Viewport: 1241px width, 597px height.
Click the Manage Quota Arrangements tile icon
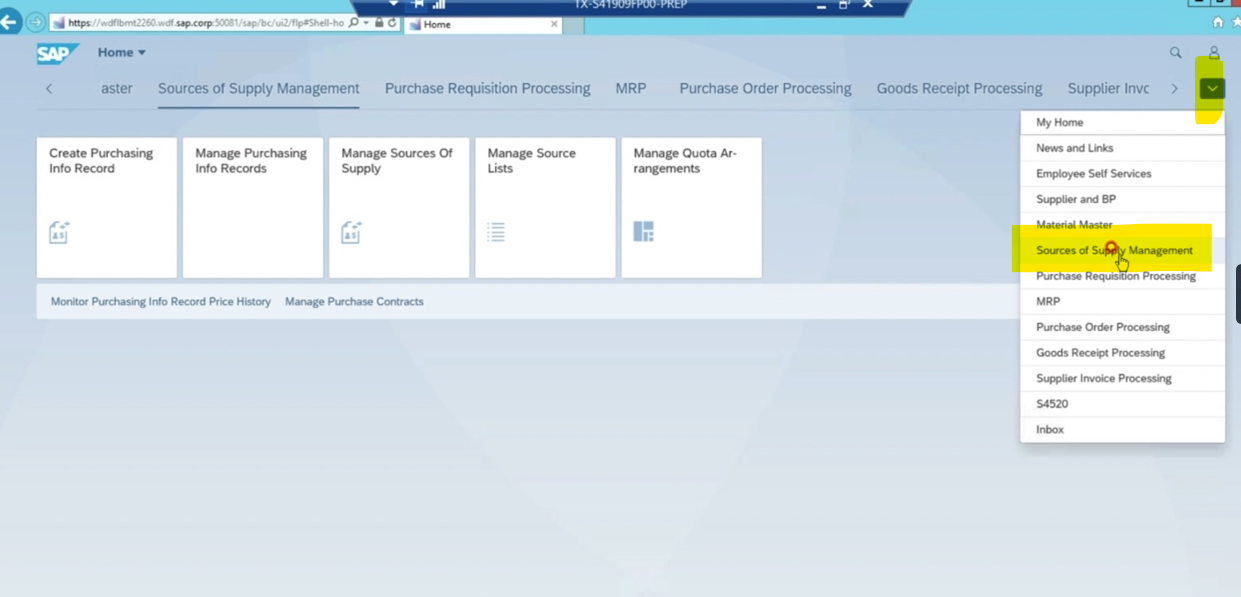[x=643, y=232]
